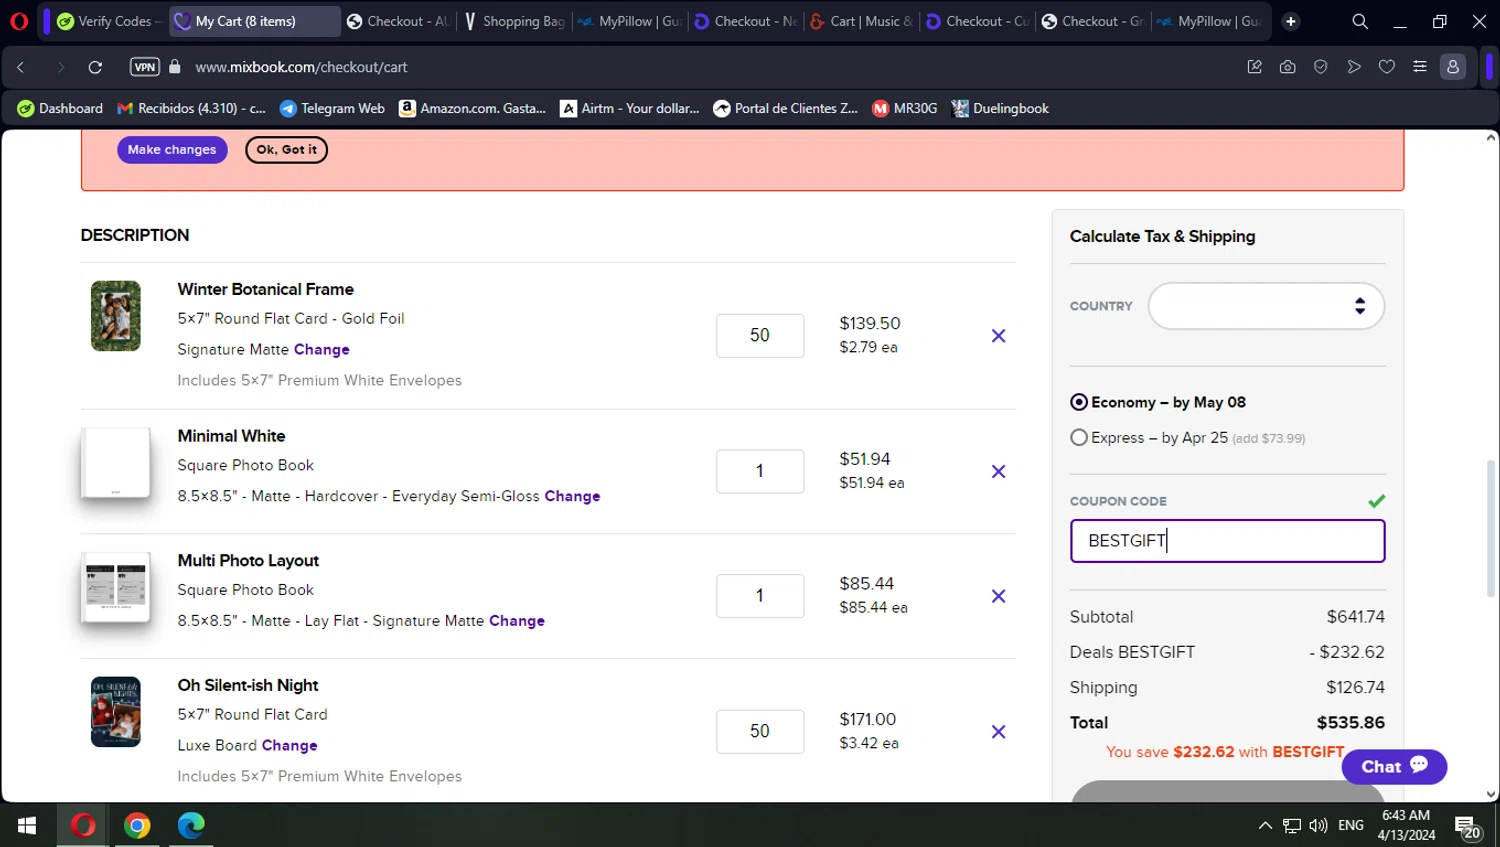The height and width of the screenshot is (847, 1500).
Task: Click the Make changes button
Action: (x=172, y=150)
